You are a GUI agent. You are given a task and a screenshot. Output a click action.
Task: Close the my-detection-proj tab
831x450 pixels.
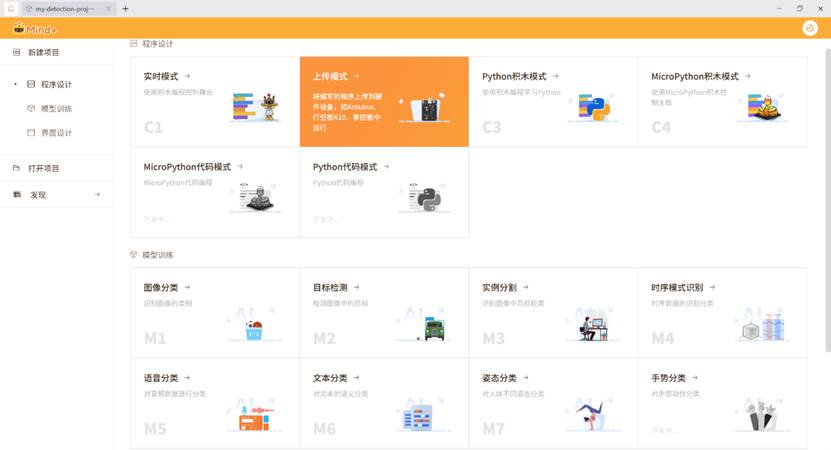(108, 8)
